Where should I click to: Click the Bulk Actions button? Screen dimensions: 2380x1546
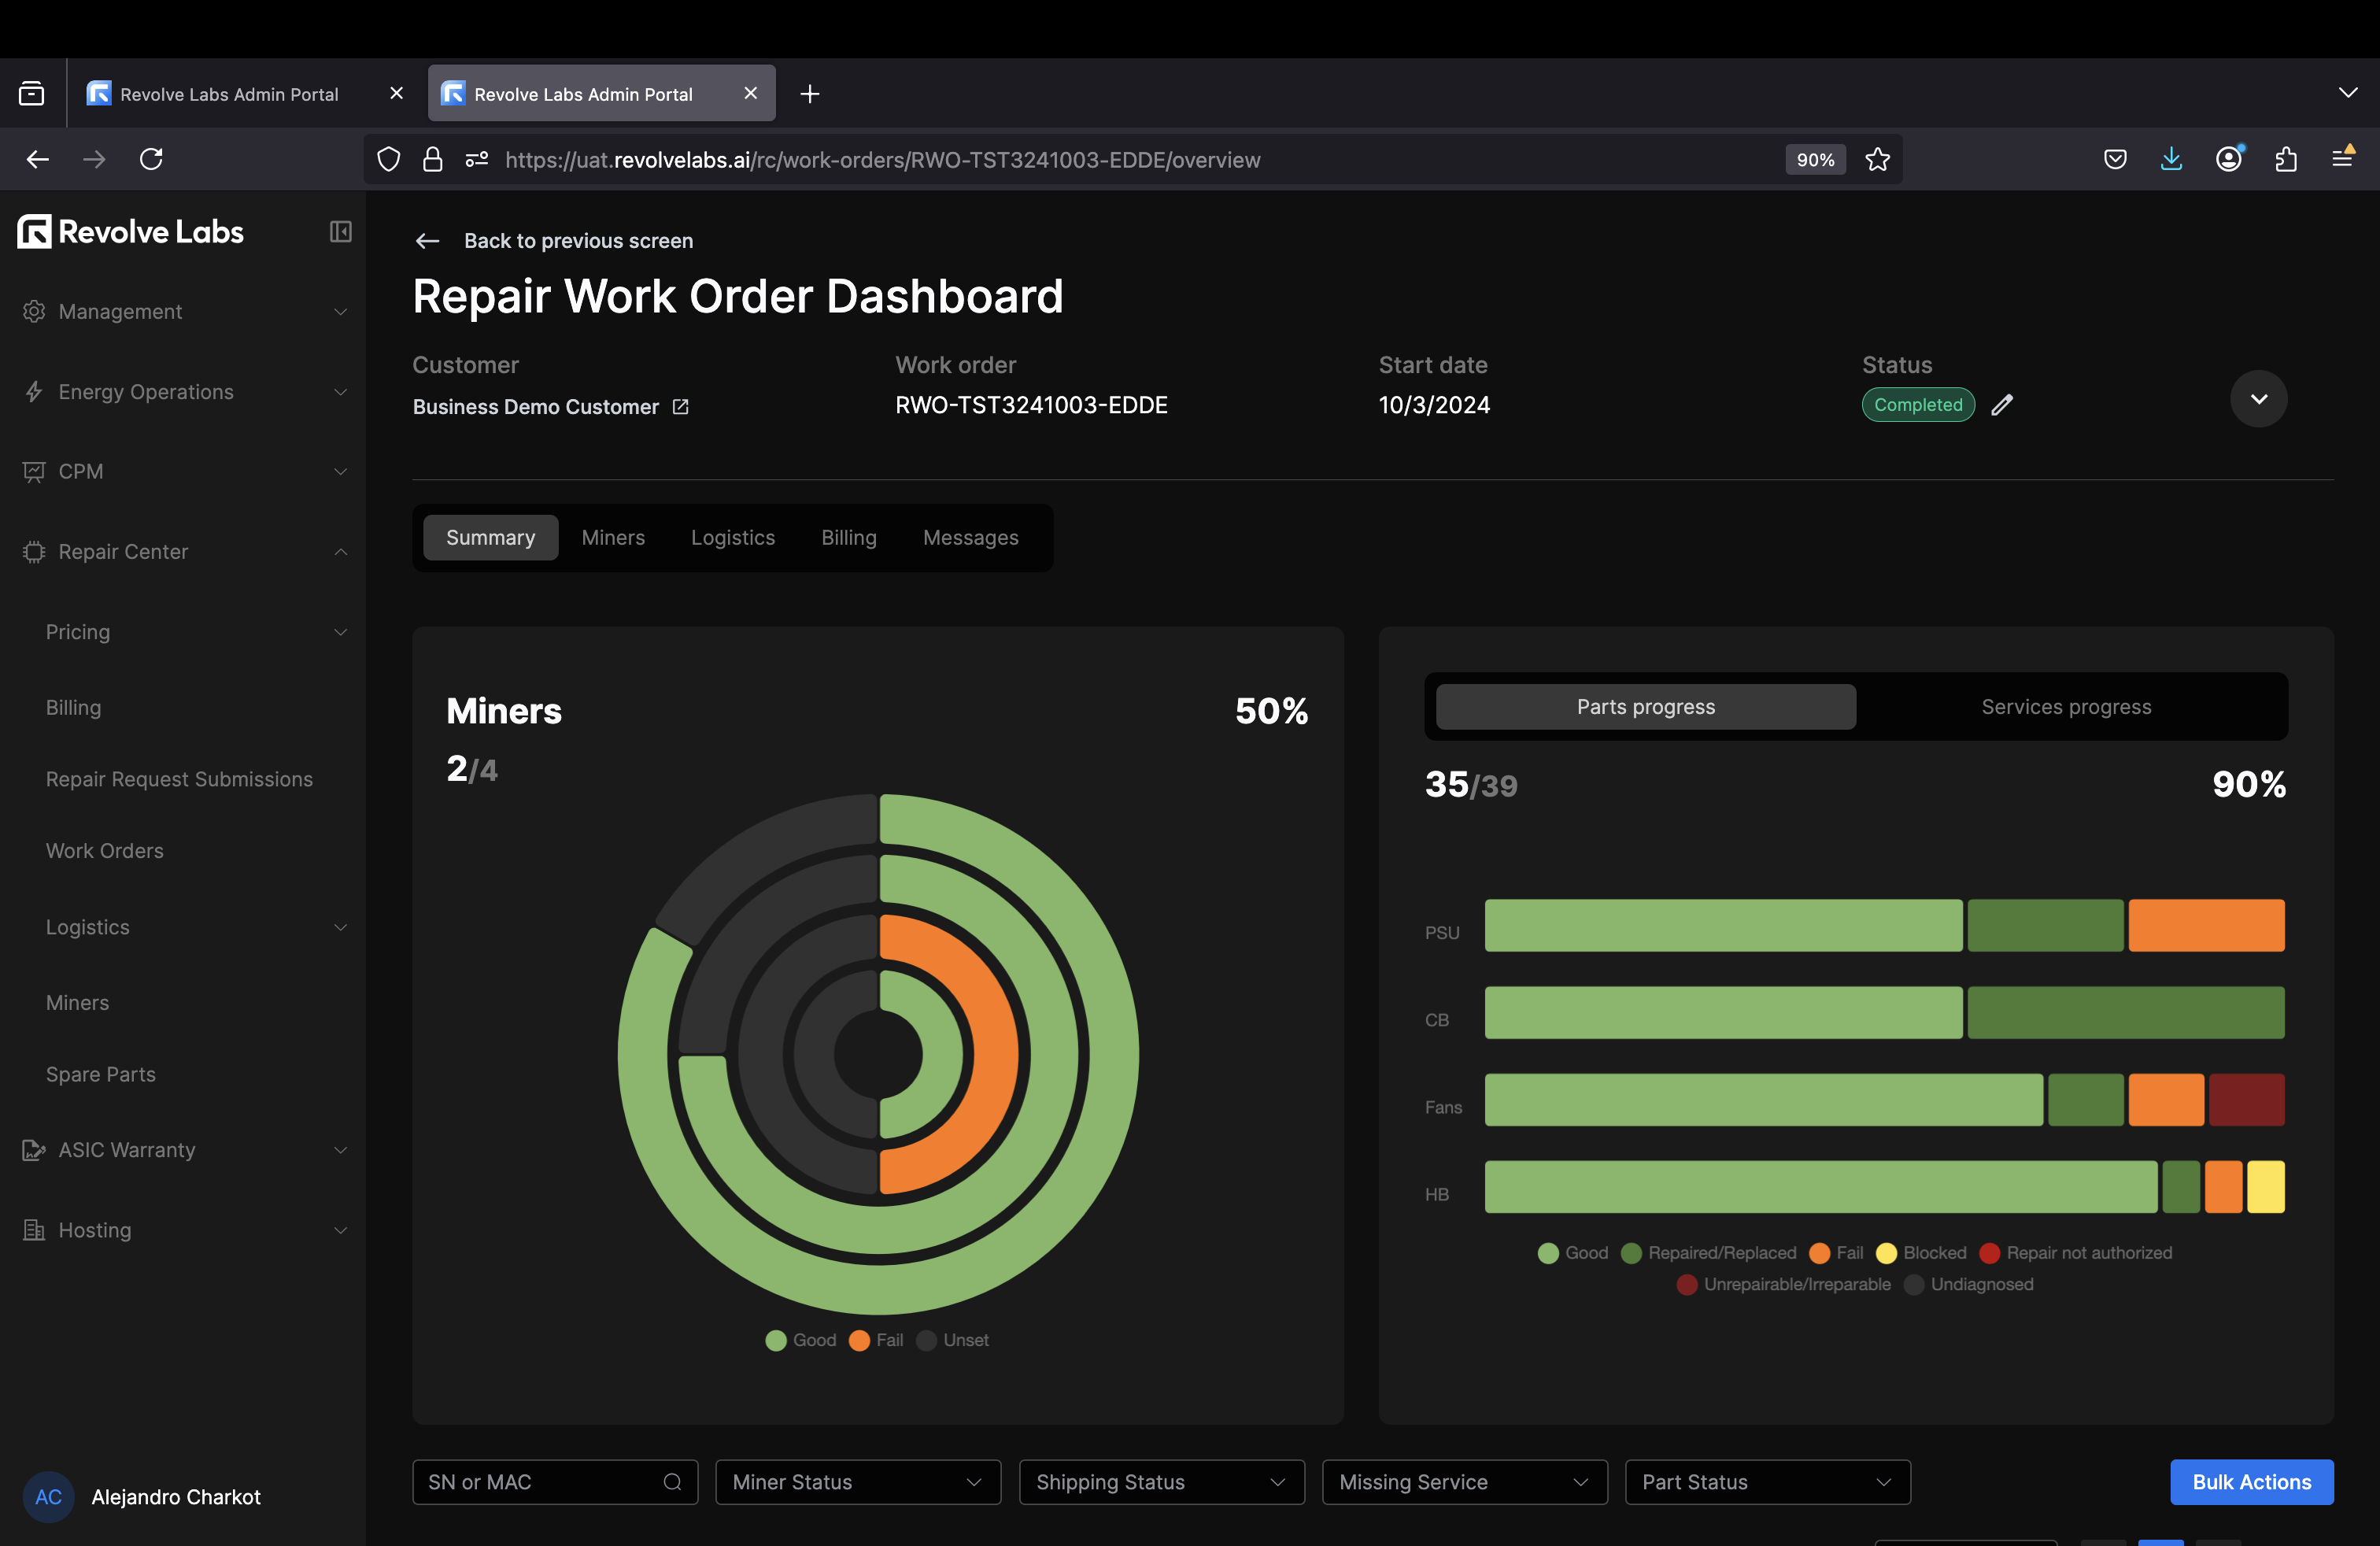coord(2251,1482)
